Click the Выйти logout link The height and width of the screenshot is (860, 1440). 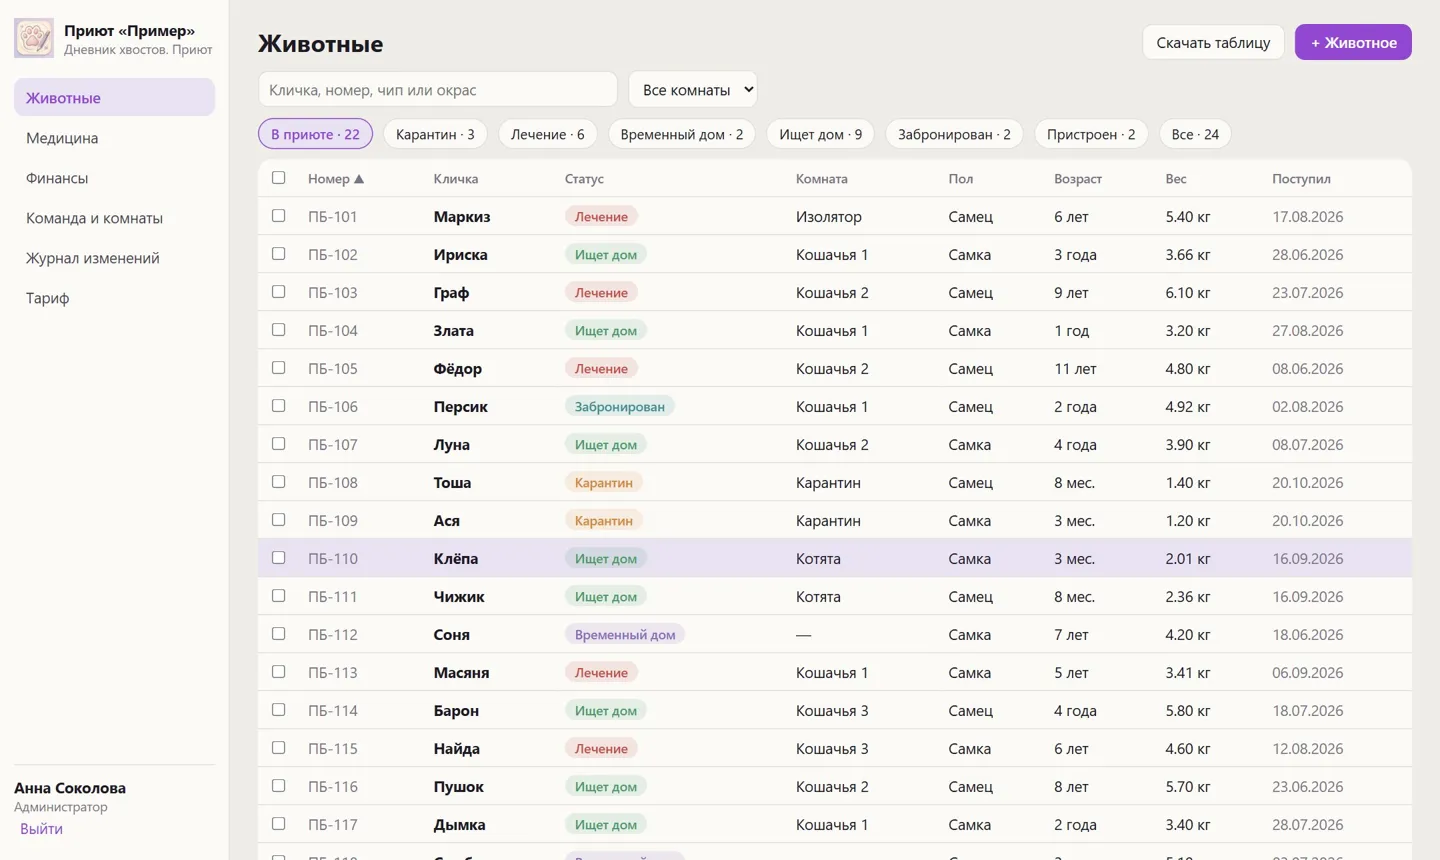coord(41,829)
